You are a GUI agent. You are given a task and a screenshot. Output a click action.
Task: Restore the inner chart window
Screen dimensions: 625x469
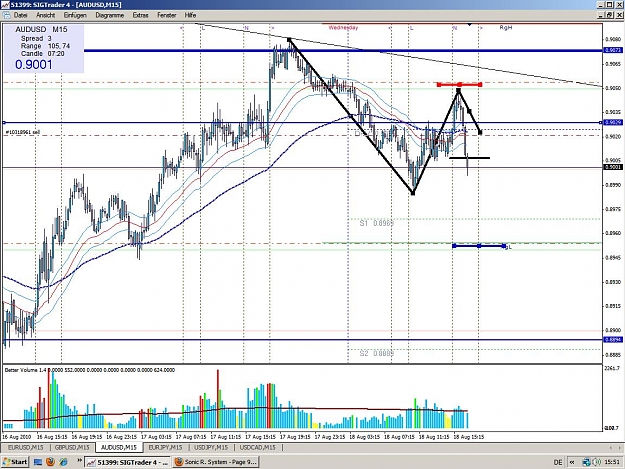(610, 15)
